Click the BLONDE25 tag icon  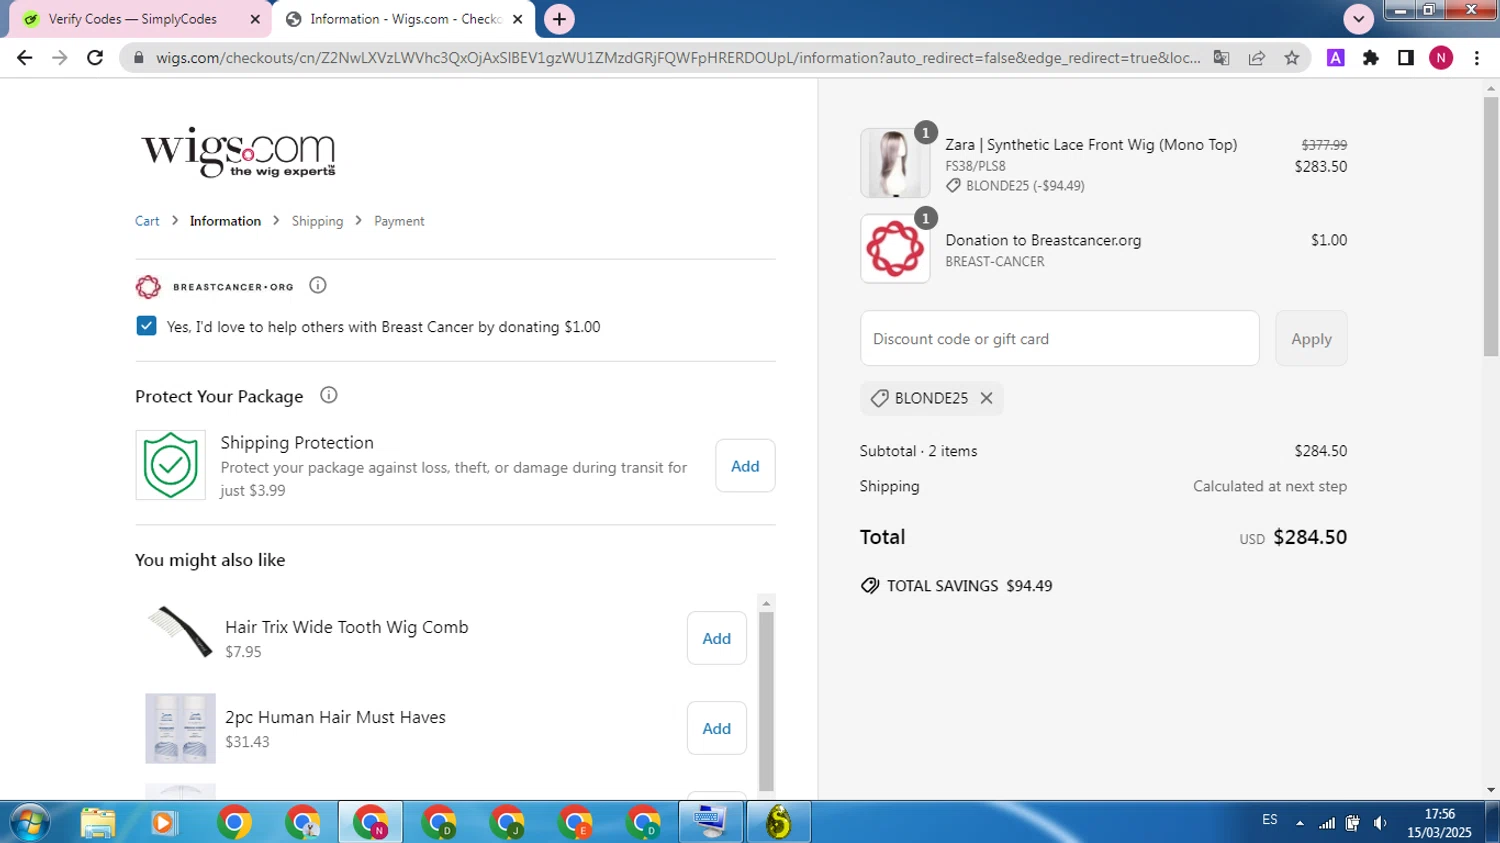[879, 398]
